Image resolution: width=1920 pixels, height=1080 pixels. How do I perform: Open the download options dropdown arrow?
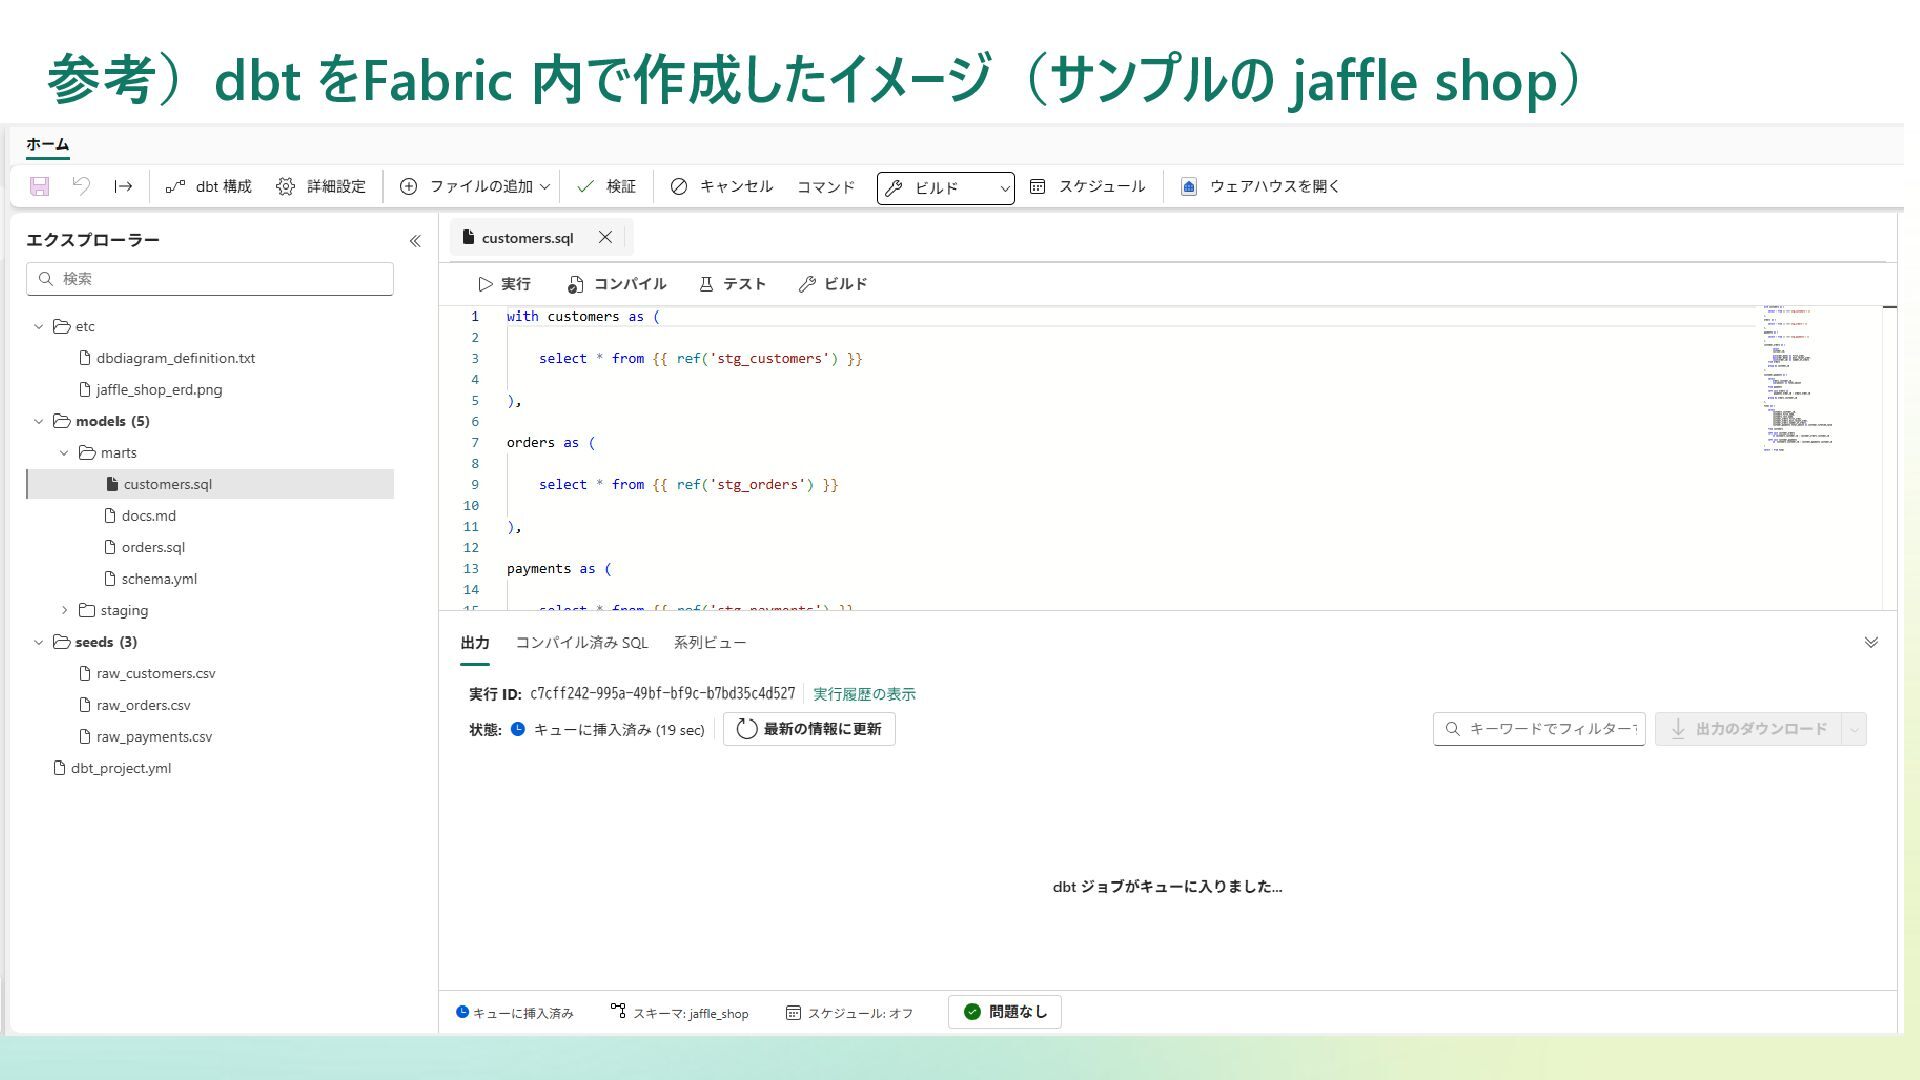coord(1855,730)
